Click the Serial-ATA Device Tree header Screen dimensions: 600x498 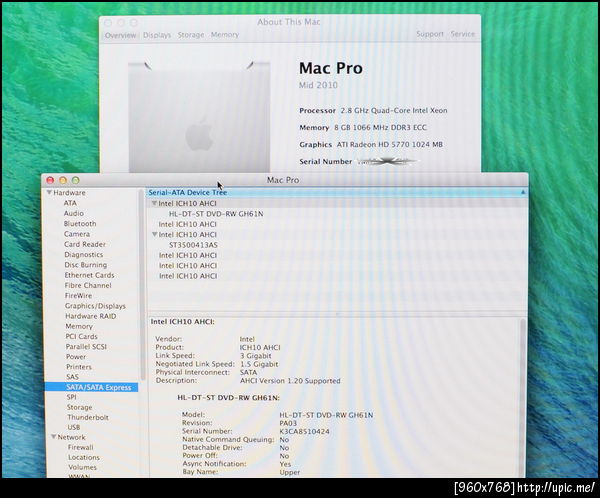pos(188,193)
